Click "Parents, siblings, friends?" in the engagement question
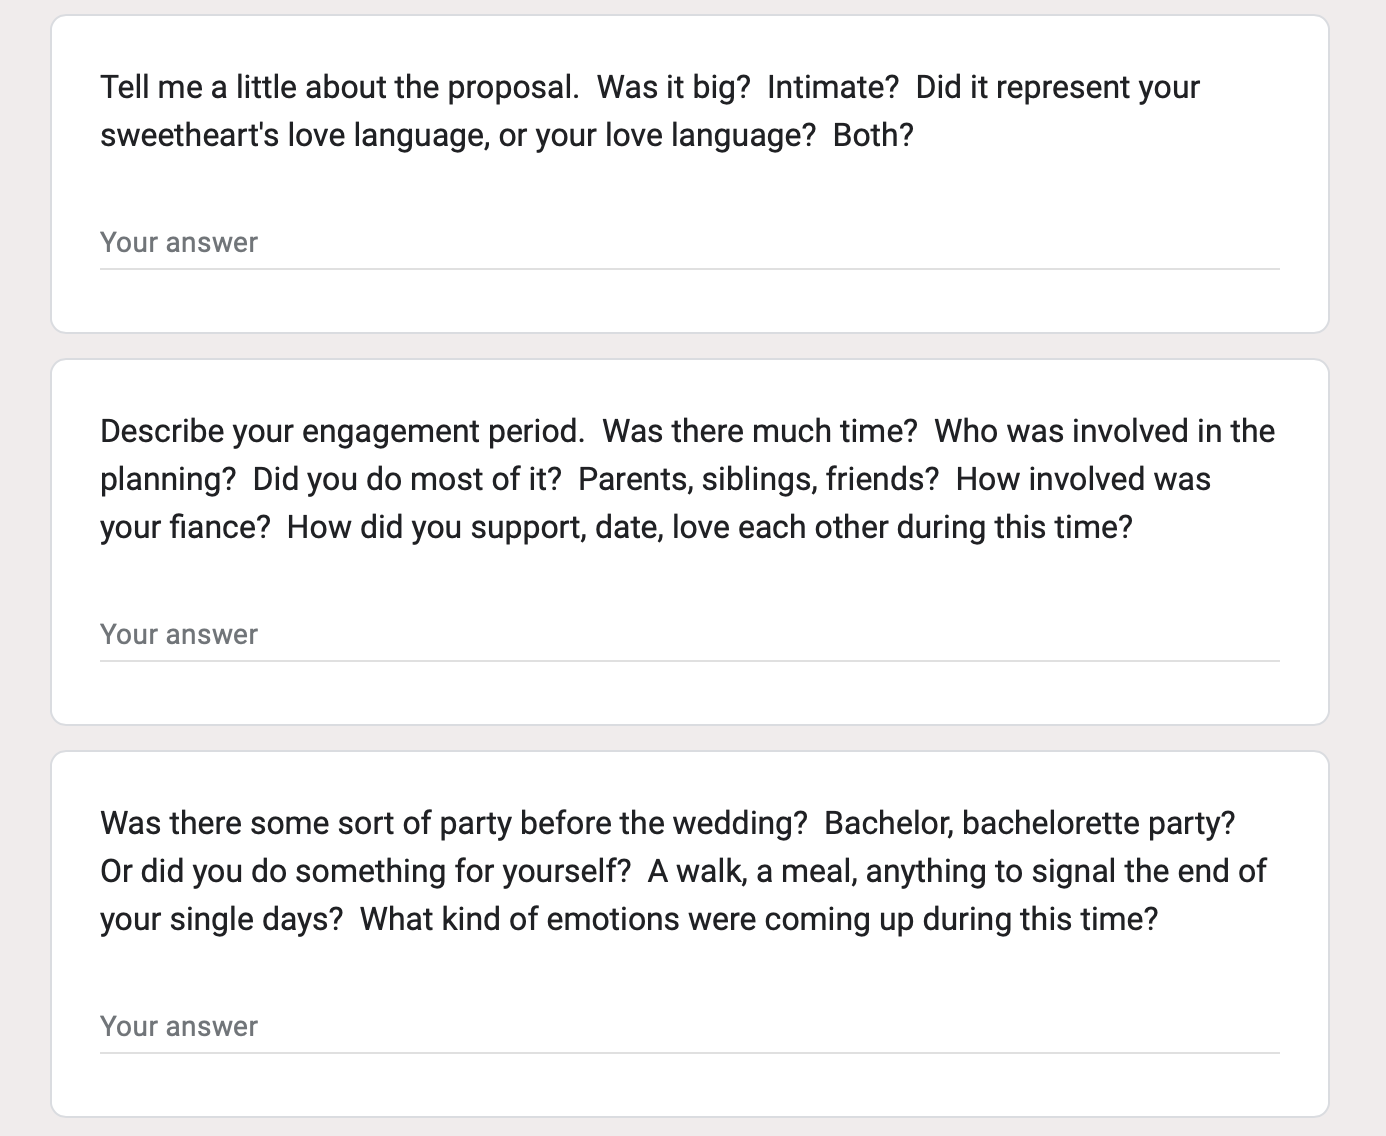The height and width of the screenshot is (1136, 1386). [x=759, y=480]
